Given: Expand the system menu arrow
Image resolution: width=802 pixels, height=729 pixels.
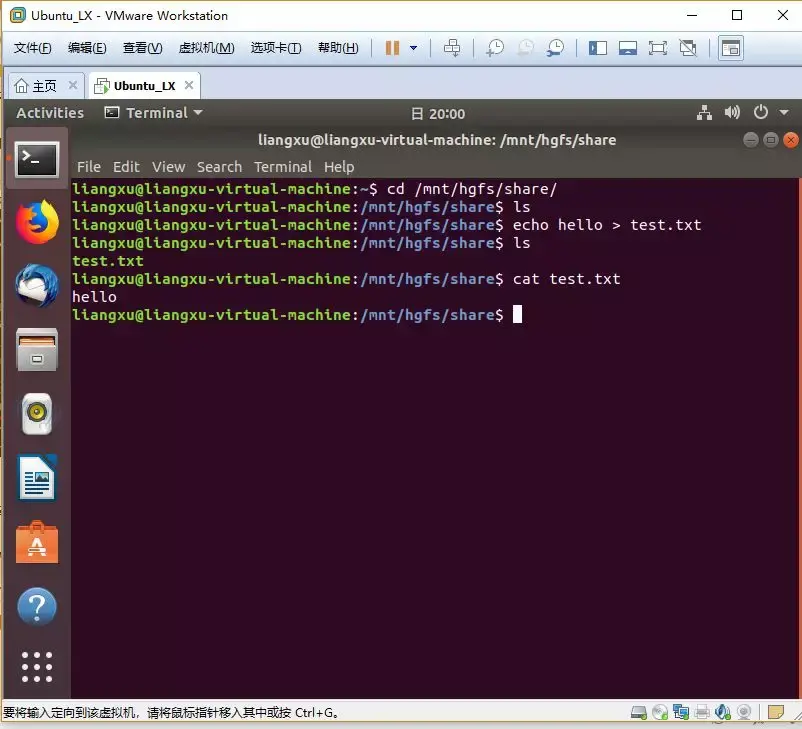Looking at the screenshot, I should (784, 113).
